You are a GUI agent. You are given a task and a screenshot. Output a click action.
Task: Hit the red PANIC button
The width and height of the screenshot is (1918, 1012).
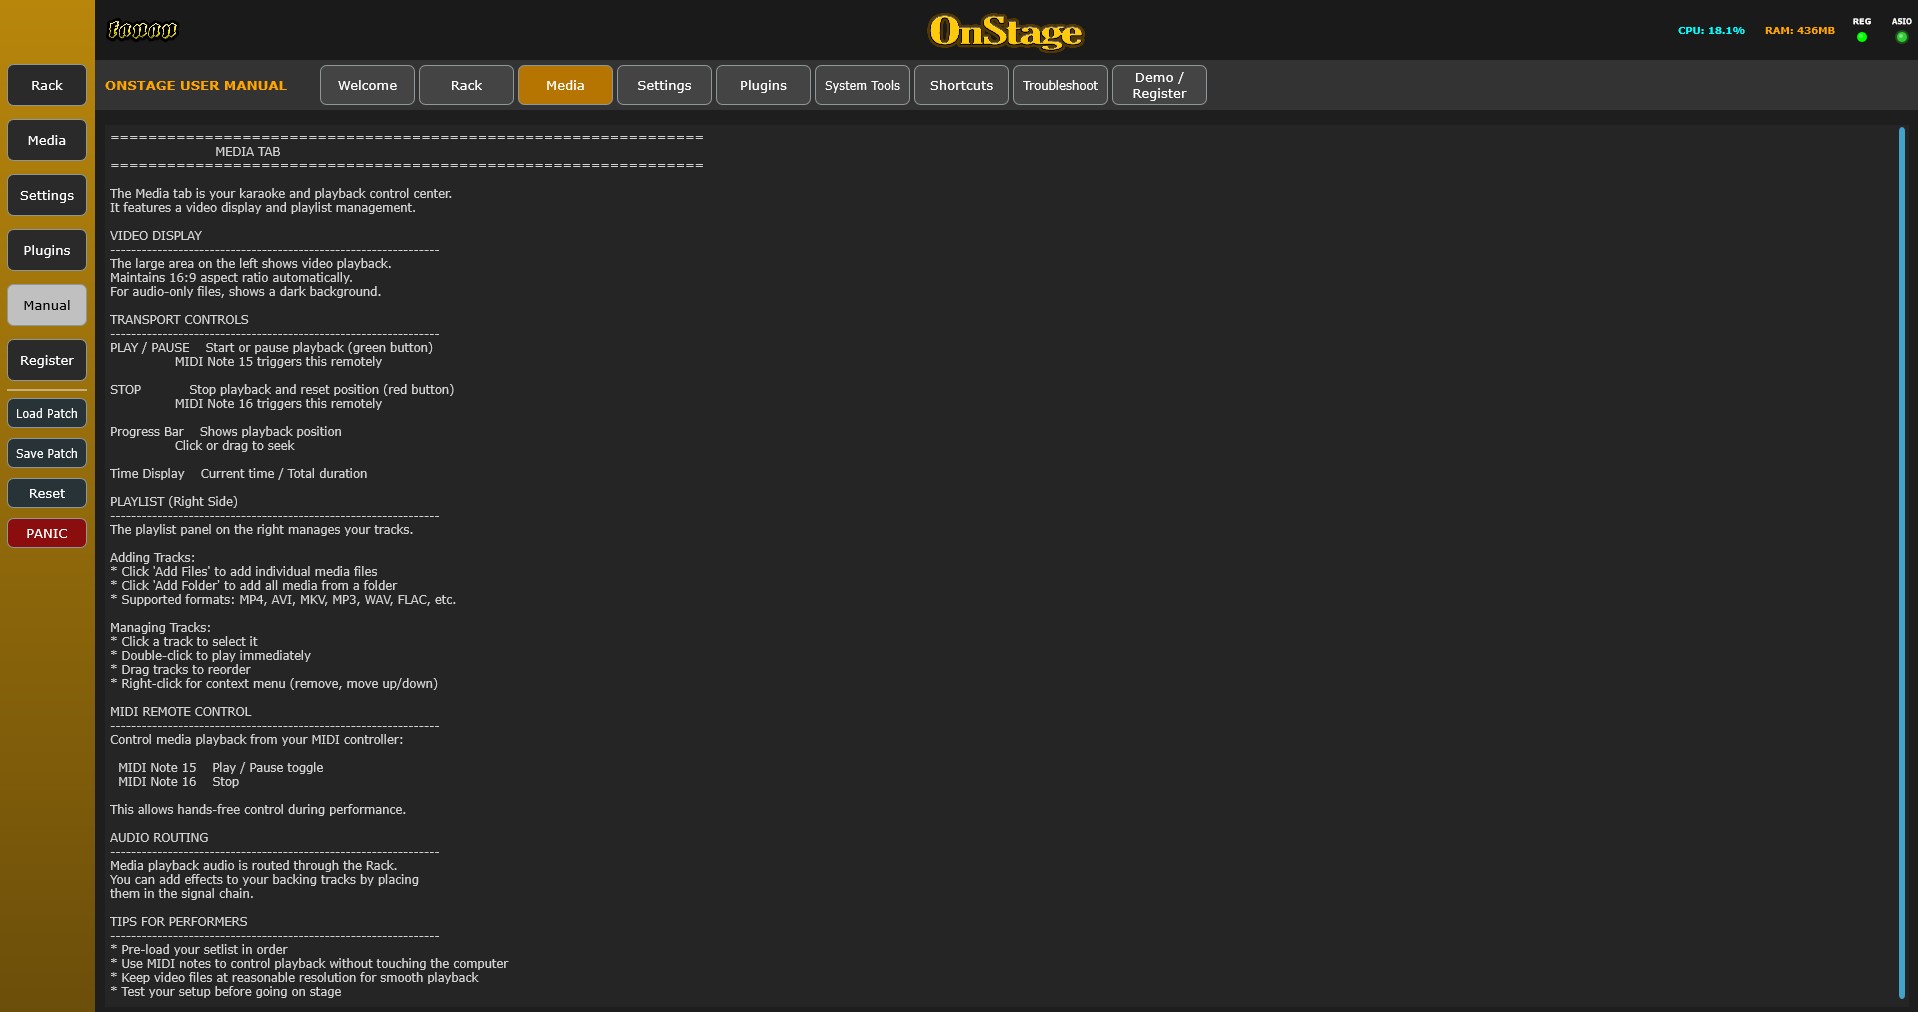coord(47,533)
